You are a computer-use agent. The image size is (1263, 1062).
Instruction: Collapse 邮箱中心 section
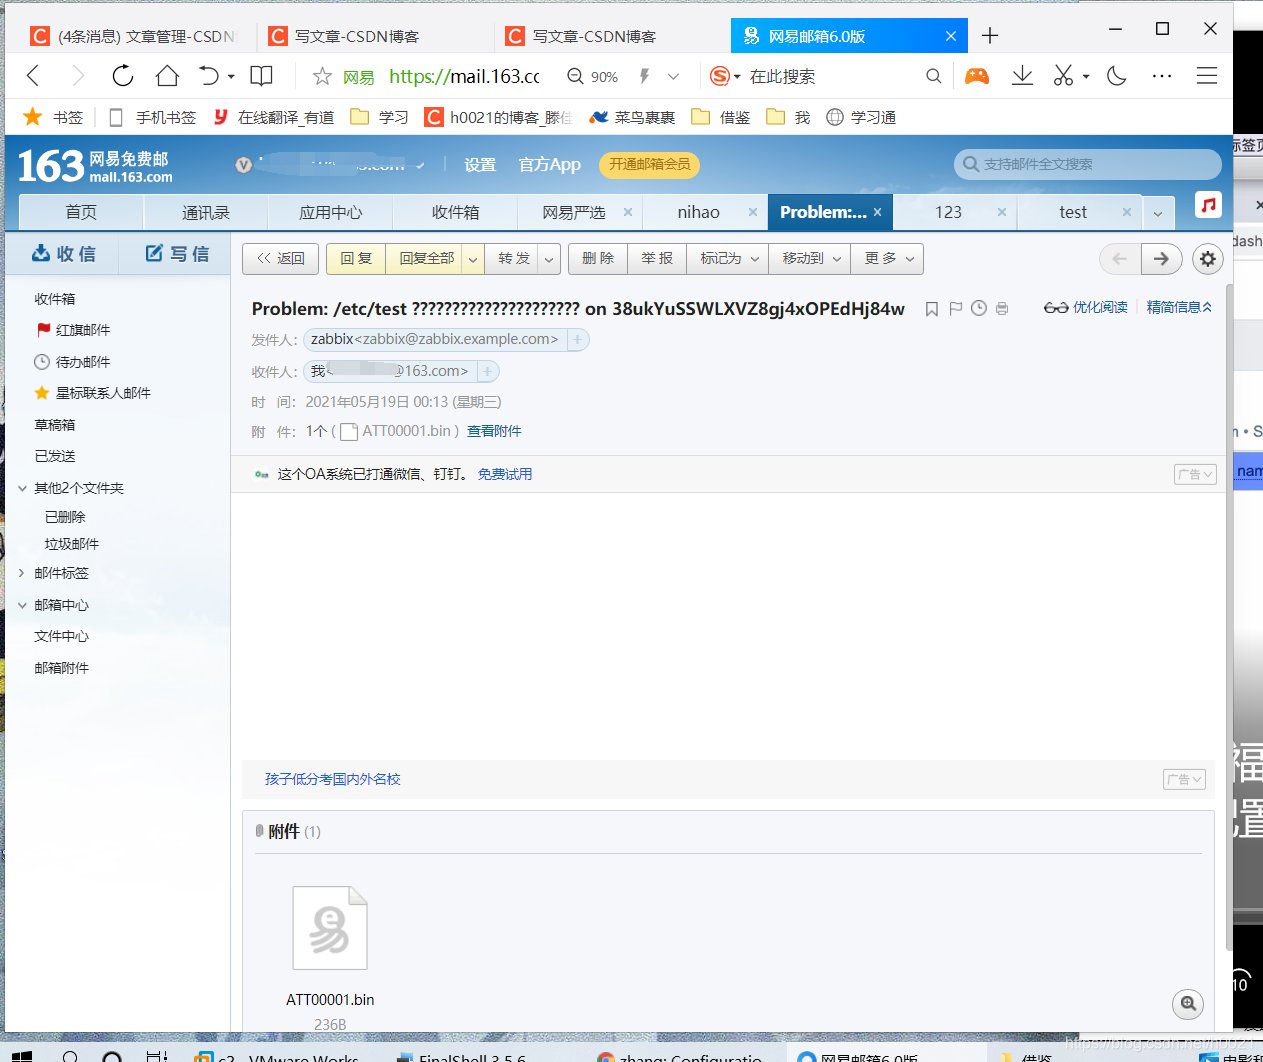point(22,605)
